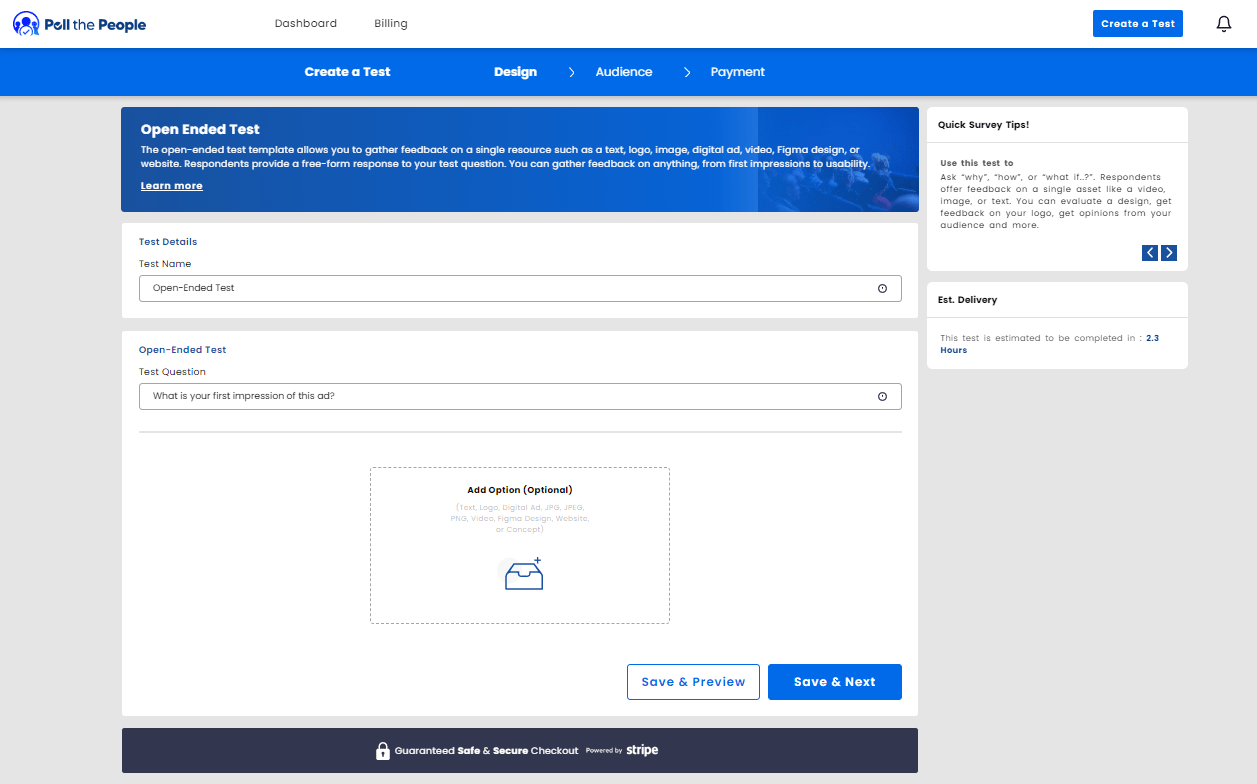Open the Dashboard menu item
Screen dimensions: 1257x784
[x=306, y=22]
